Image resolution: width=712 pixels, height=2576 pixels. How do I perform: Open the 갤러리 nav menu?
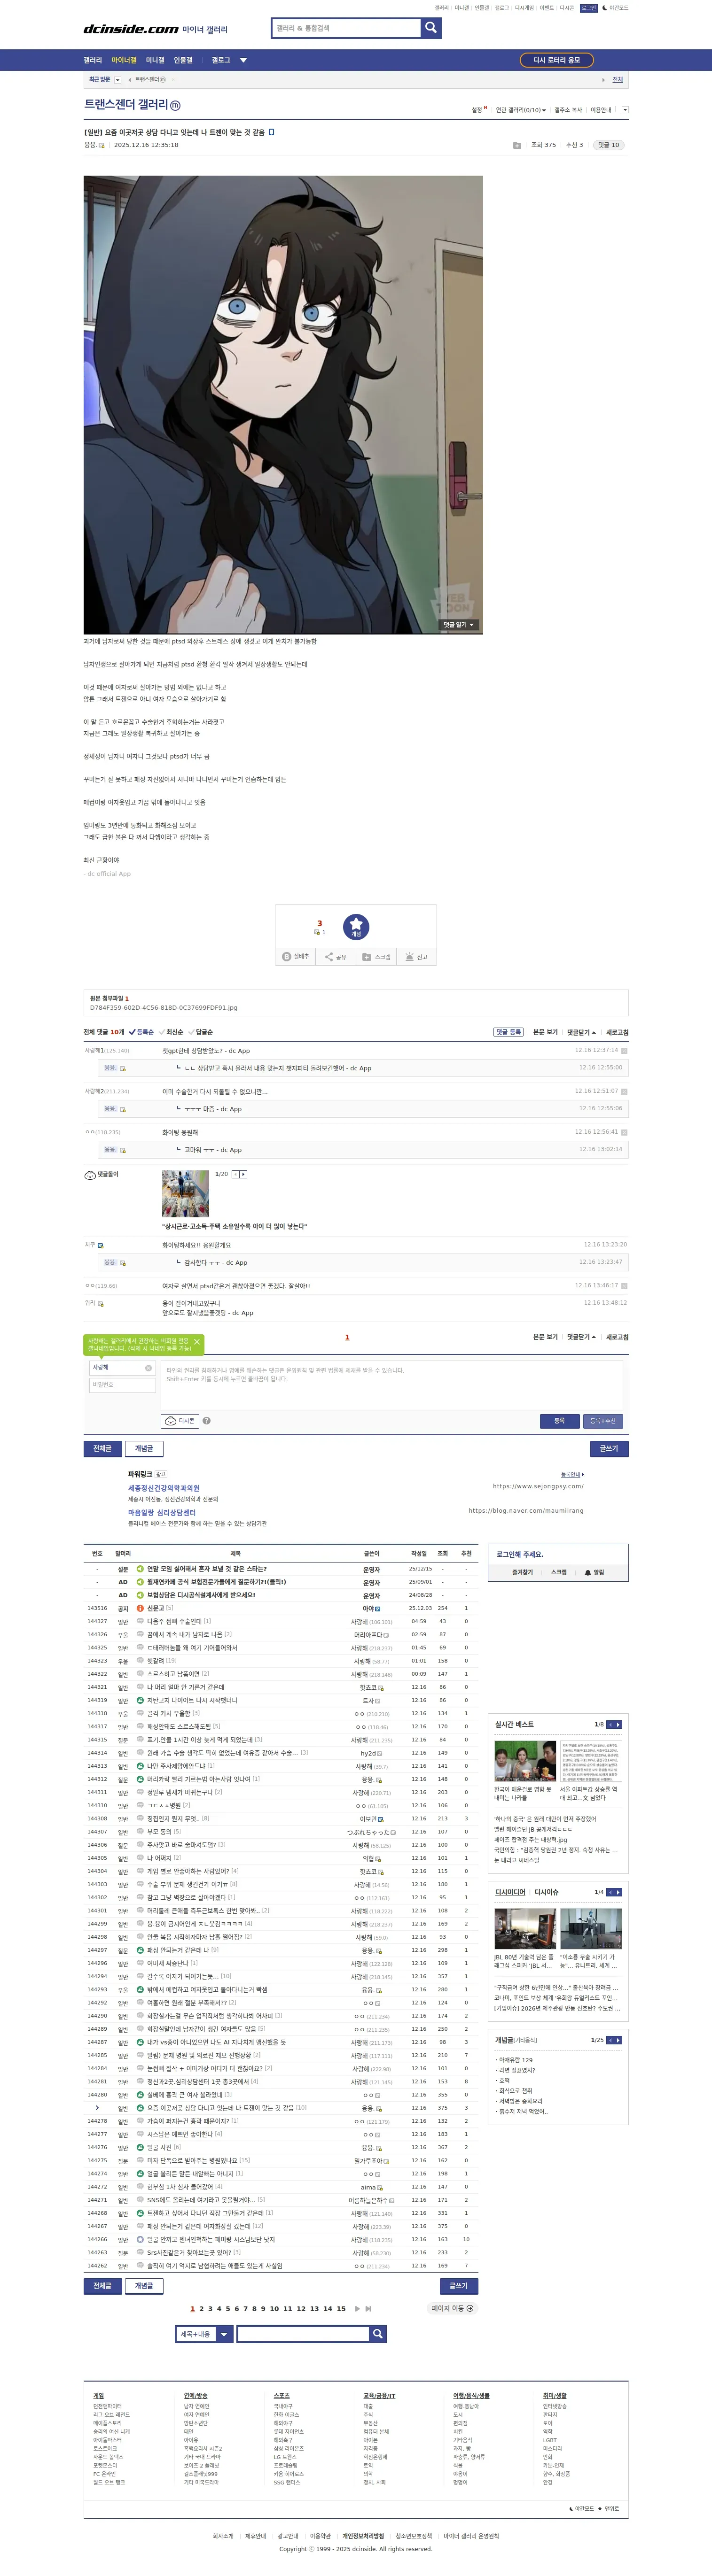(x=93, y=60)
